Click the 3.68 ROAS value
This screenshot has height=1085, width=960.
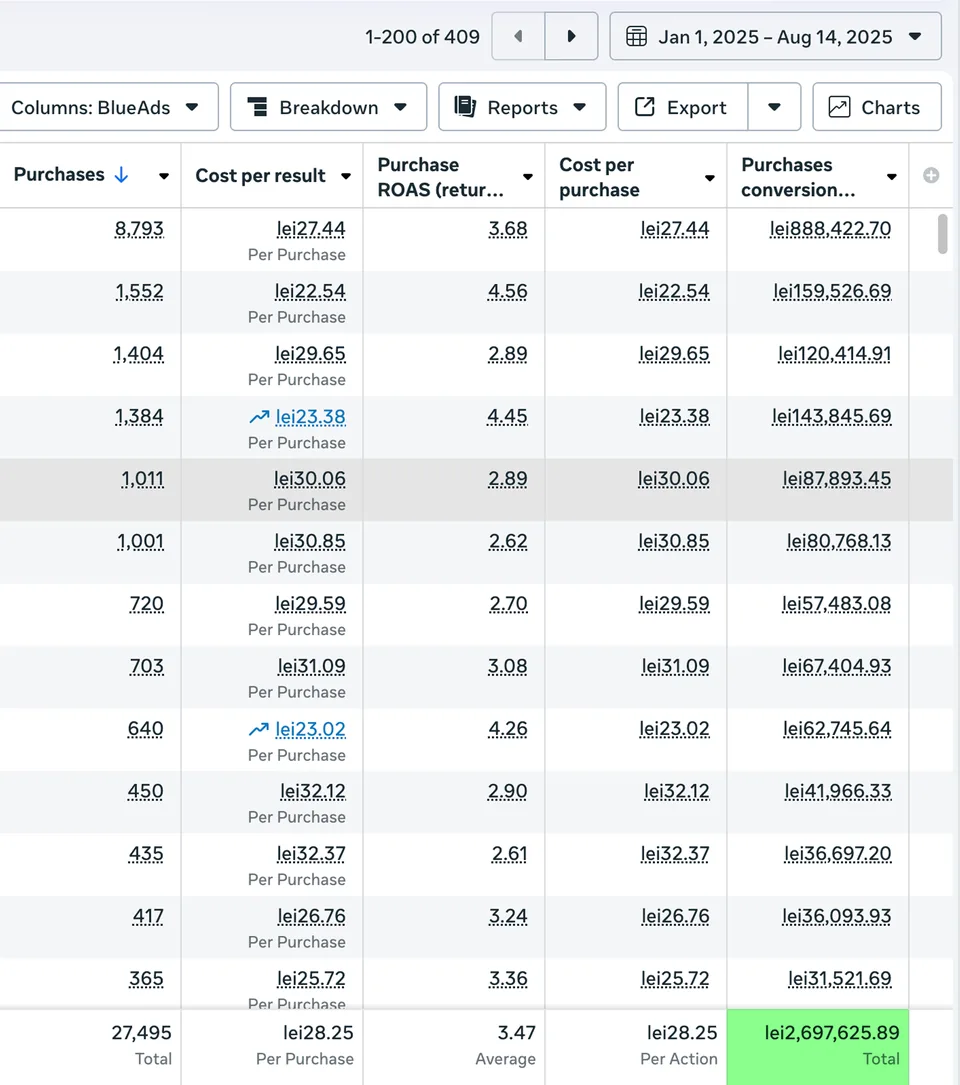pos(507,229)
